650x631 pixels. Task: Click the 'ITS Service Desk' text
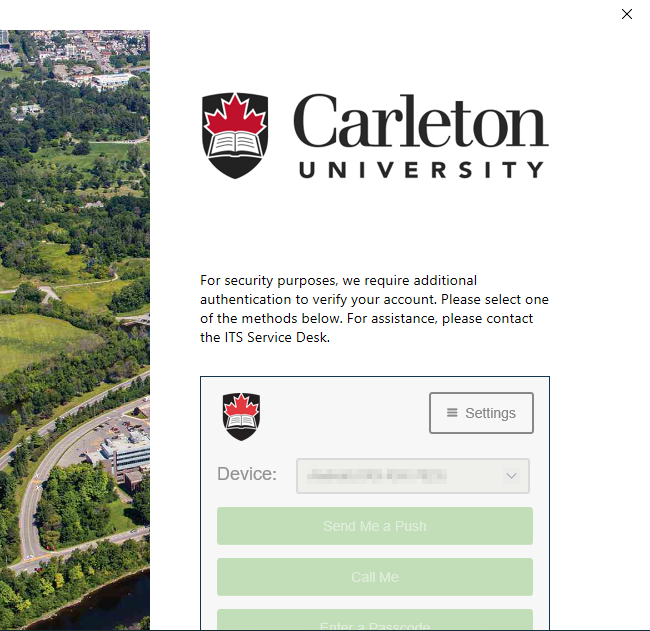pyautogui.click(x=276, y=337)
